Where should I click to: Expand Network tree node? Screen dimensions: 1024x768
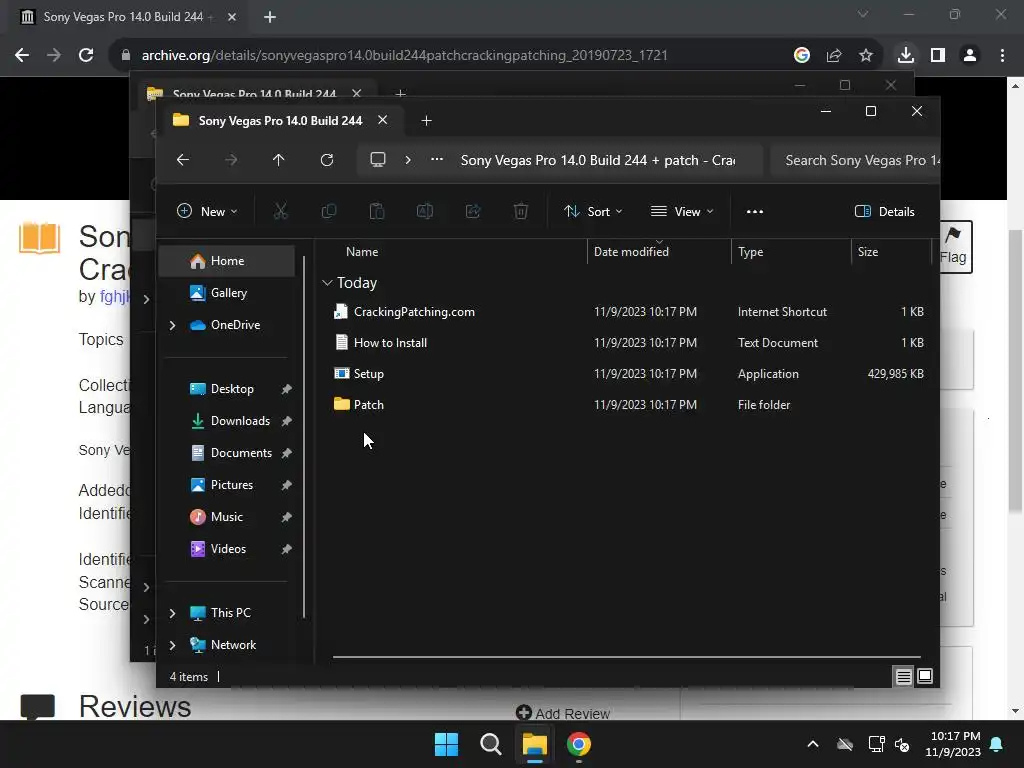tap(172, 645)
